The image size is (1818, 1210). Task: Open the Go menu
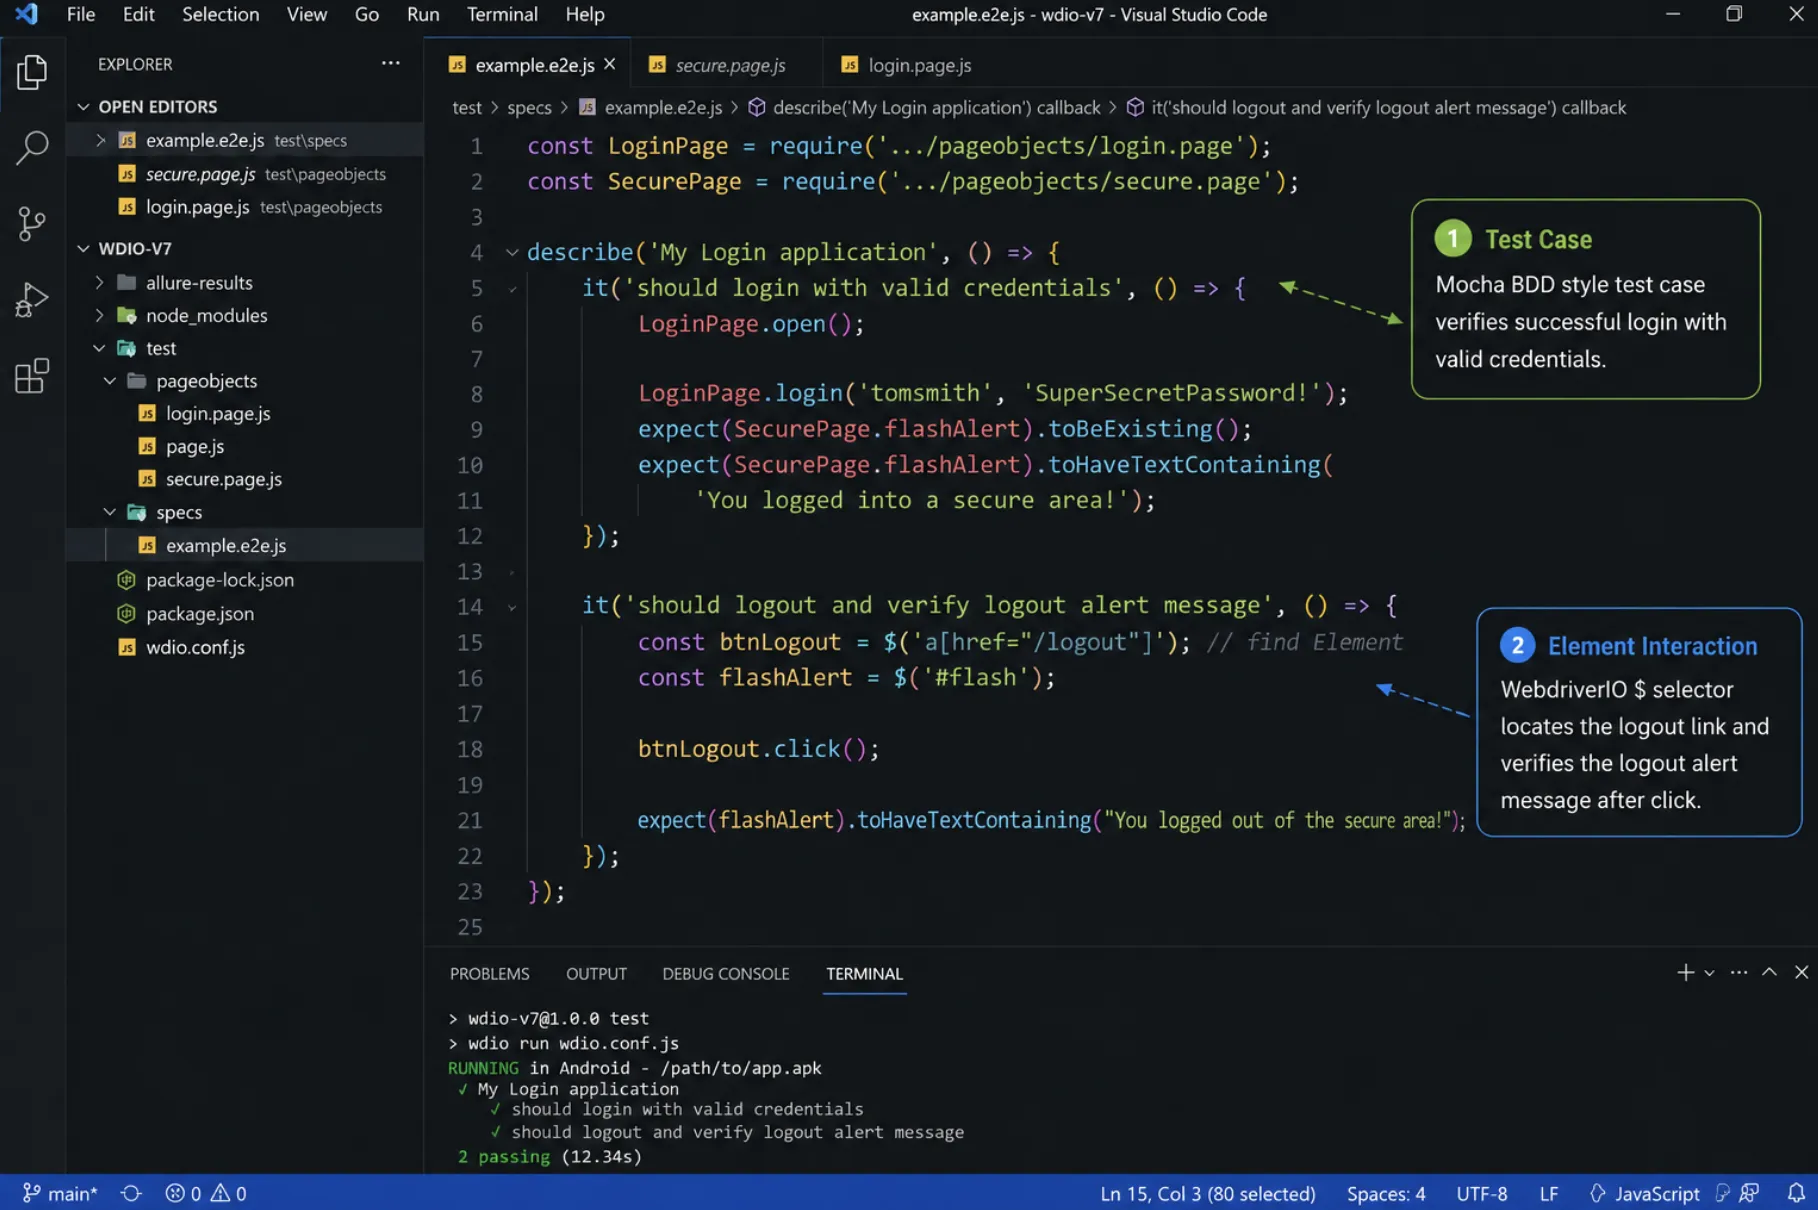367,14
